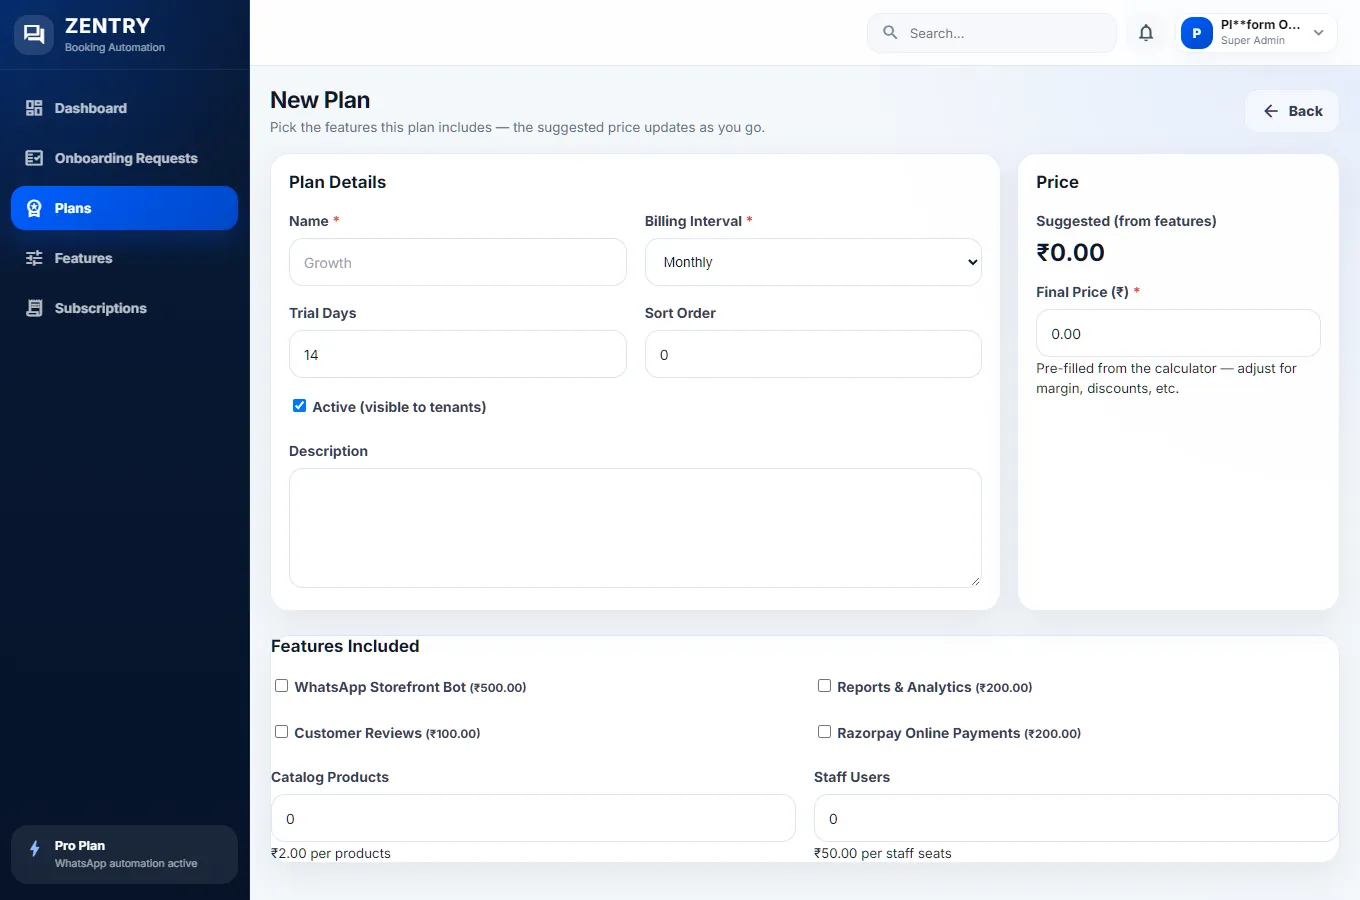Click the top Search box
The image size is (1360, 900).
(x=992, y=33)
